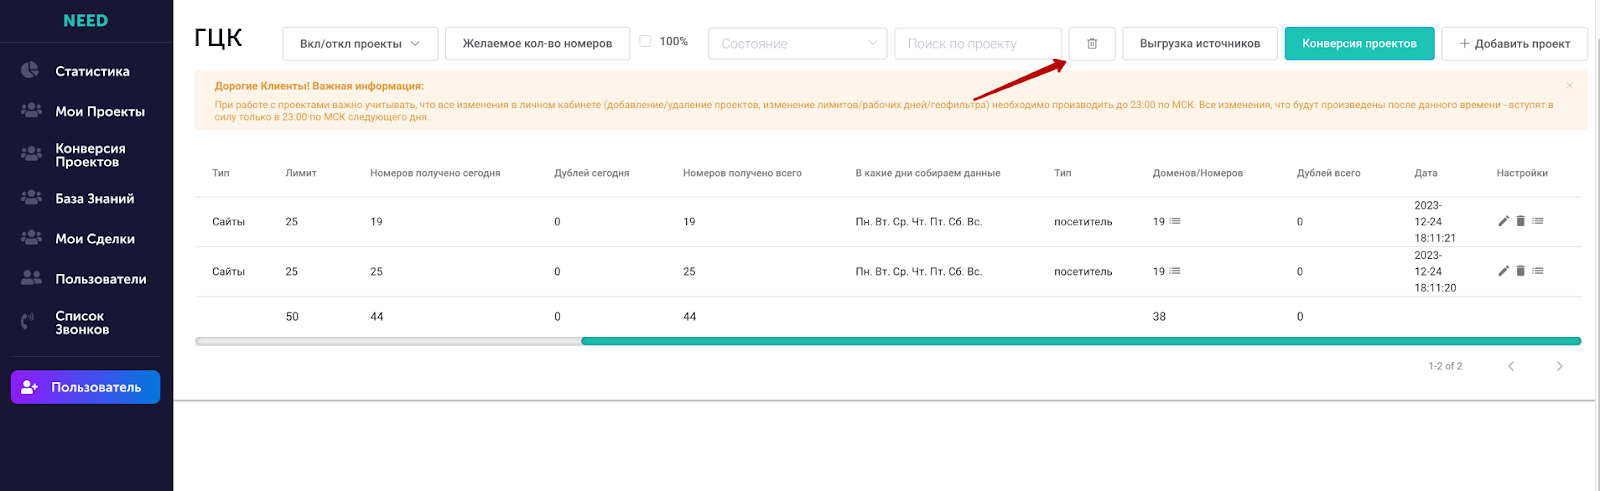1600x491 pixels.
Task: Open Пользователи in sidebar
Action: point(101,279)
